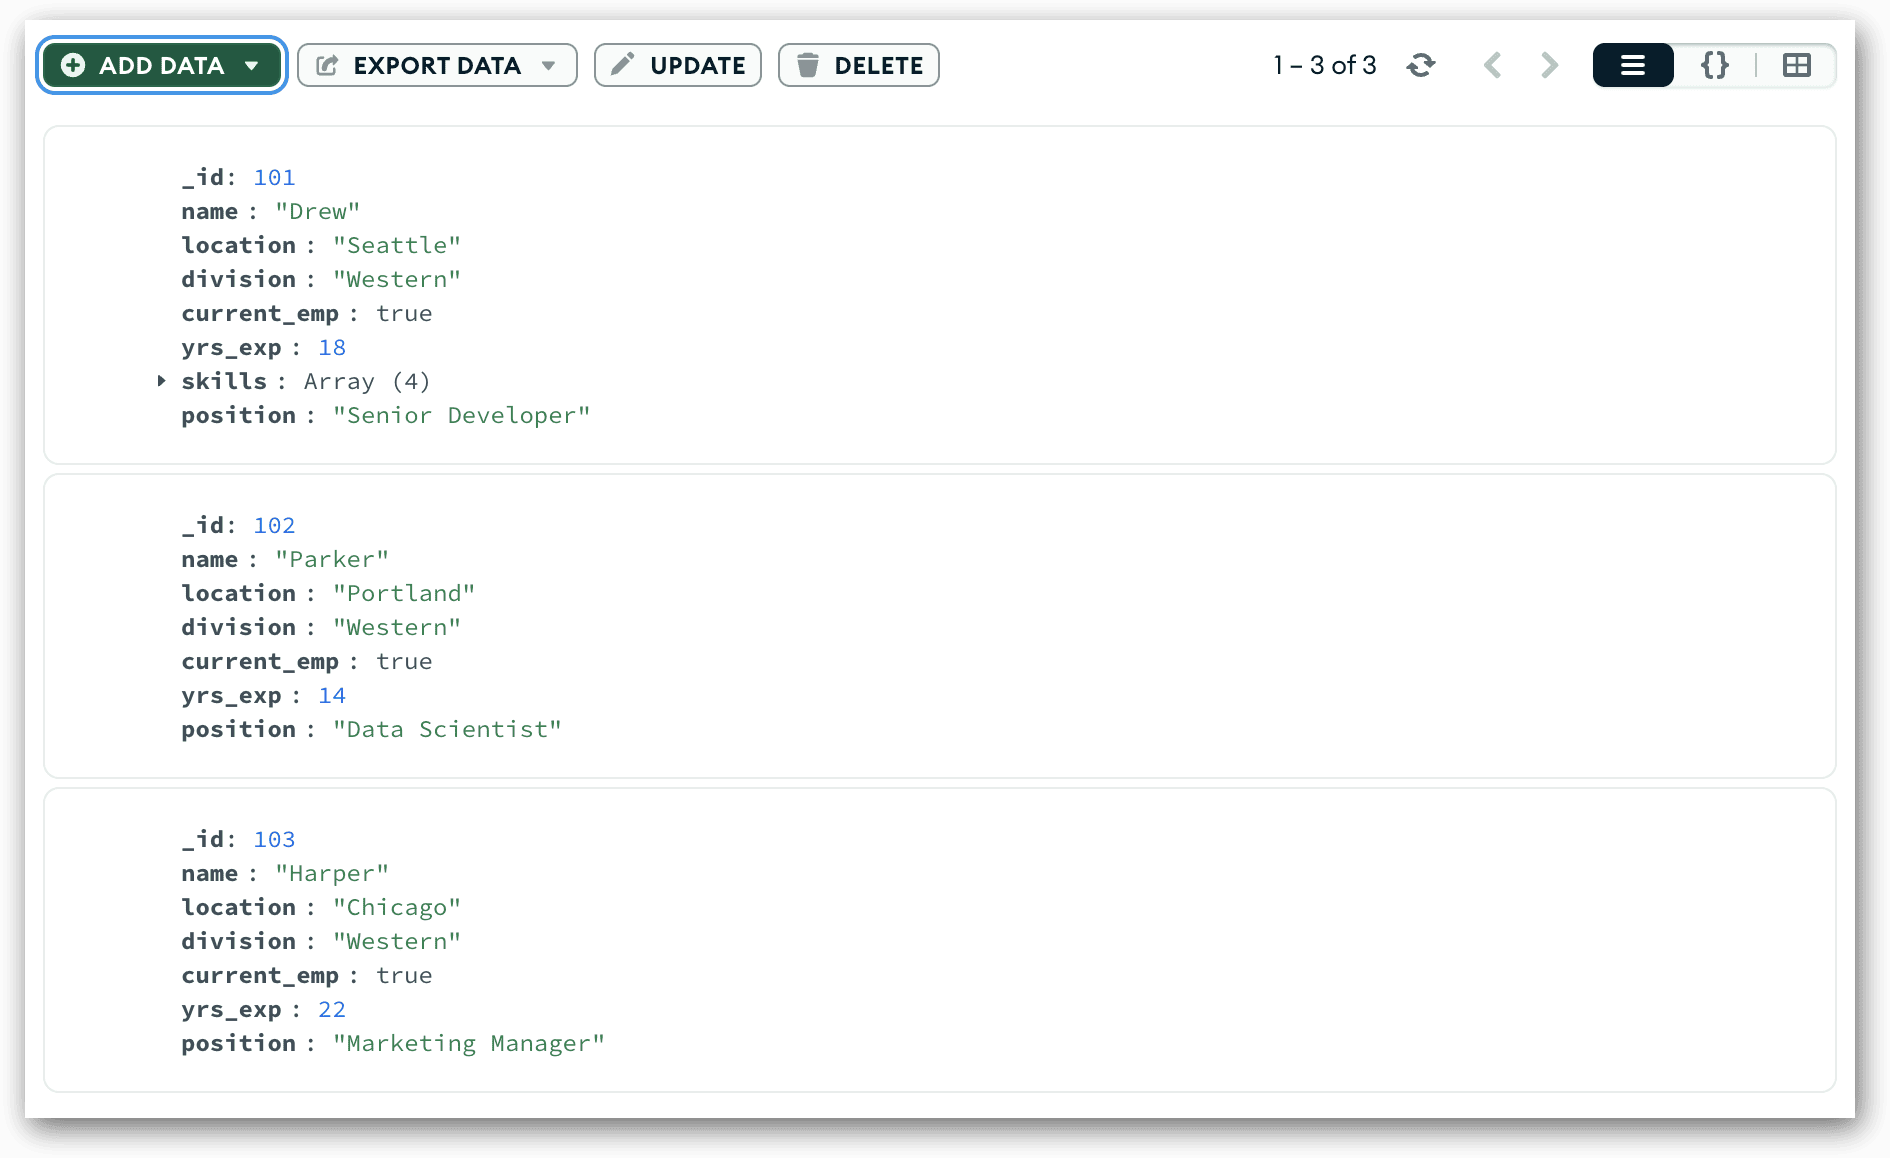Click the yrs_exp value 22
The width and height of the screenshot is (1890, 1158).
point(332,1010)
